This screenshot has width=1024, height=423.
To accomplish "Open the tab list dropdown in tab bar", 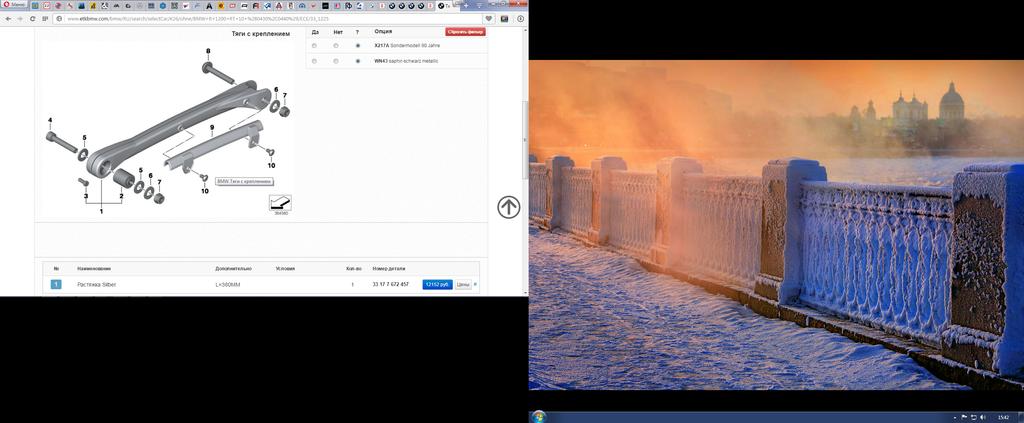I will (479, 5).
